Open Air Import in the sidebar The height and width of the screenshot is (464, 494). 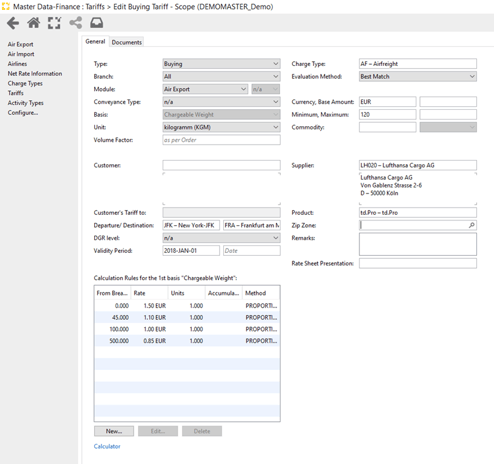[21, 54]
